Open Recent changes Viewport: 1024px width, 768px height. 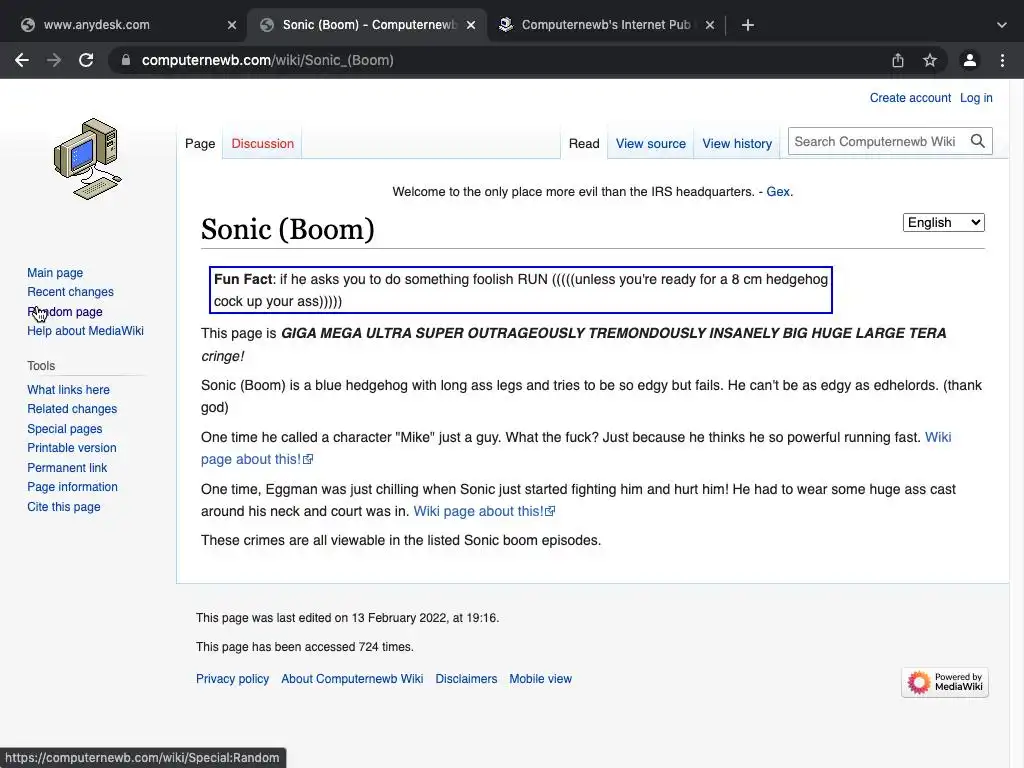tap(70, 292)
